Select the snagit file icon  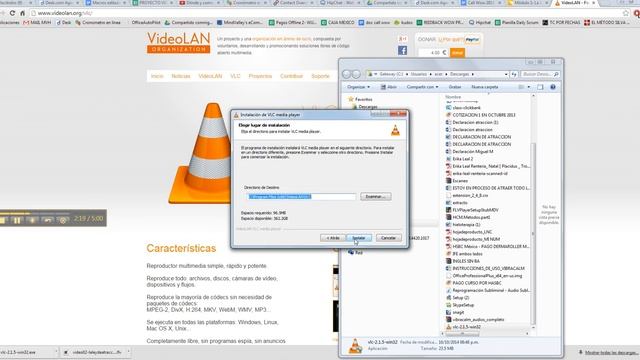pyautogui.click(x=448, y=312)
